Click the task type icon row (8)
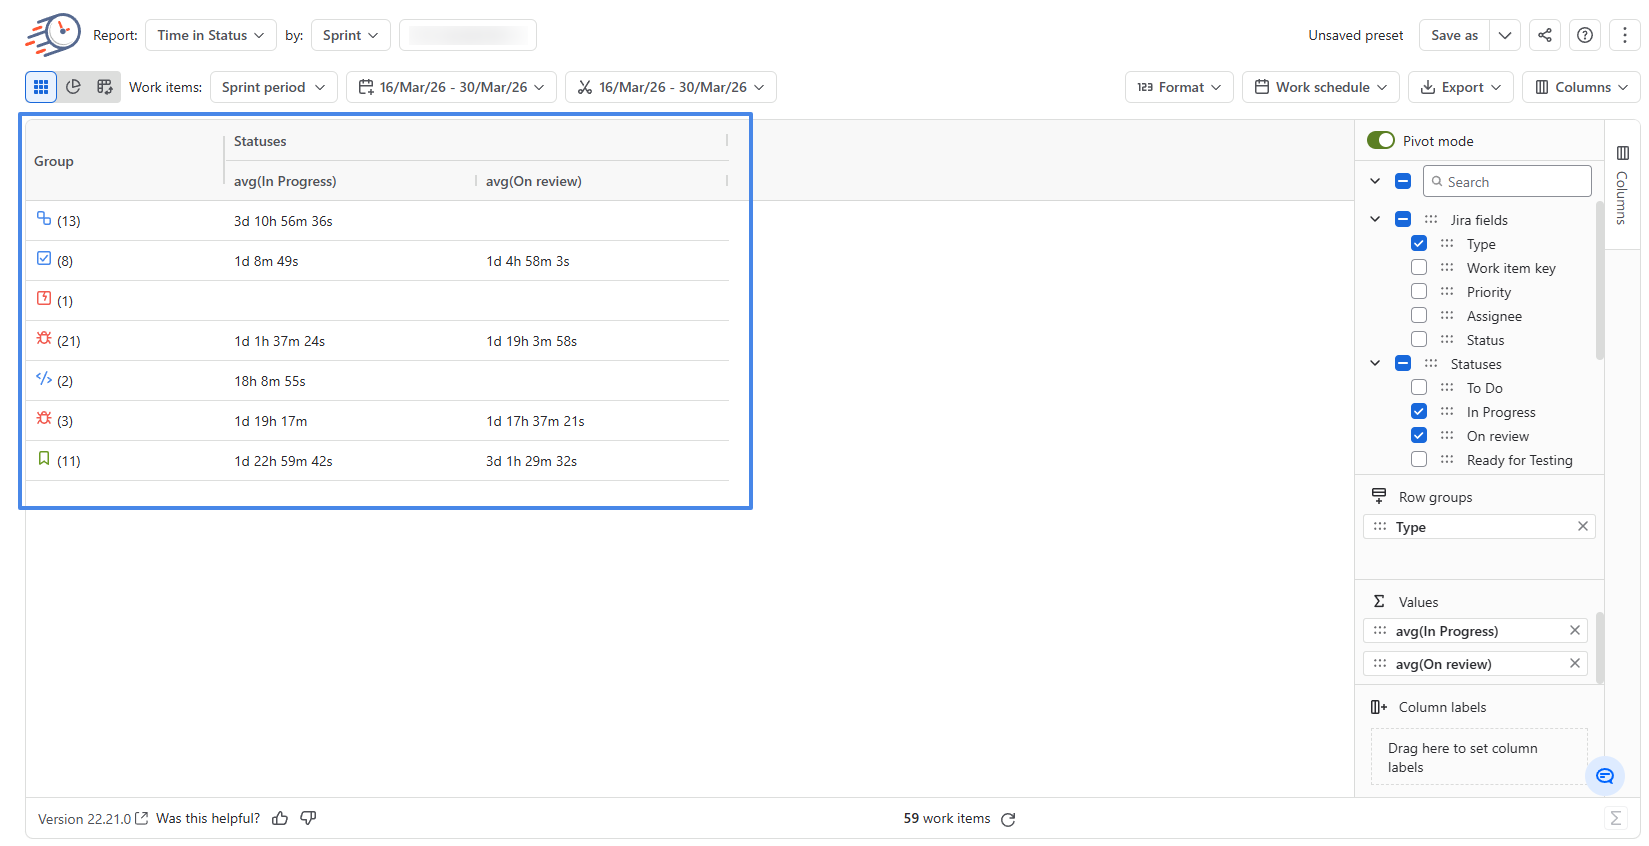The width and height of the screenshot is (1649, 846). [44, 258]
